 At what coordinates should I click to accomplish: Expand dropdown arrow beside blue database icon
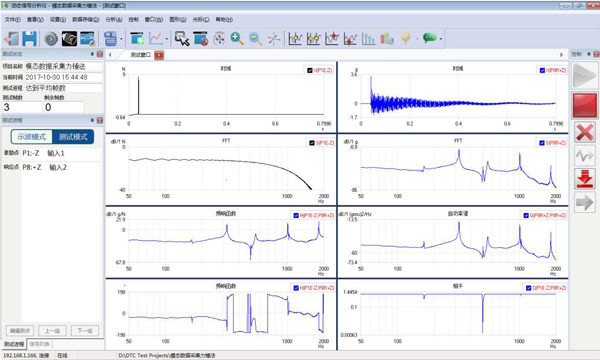(121, 39)
